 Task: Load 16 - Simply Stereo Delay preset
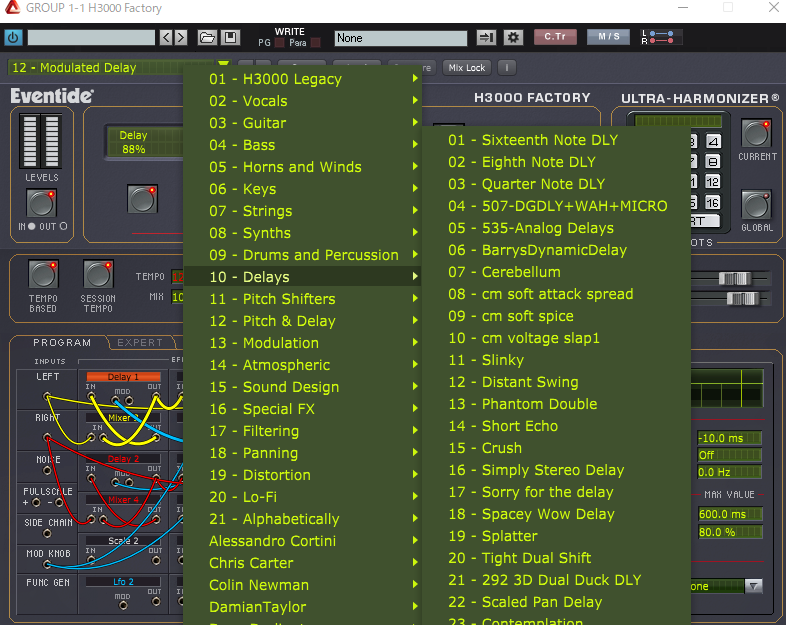click(556, 470)
